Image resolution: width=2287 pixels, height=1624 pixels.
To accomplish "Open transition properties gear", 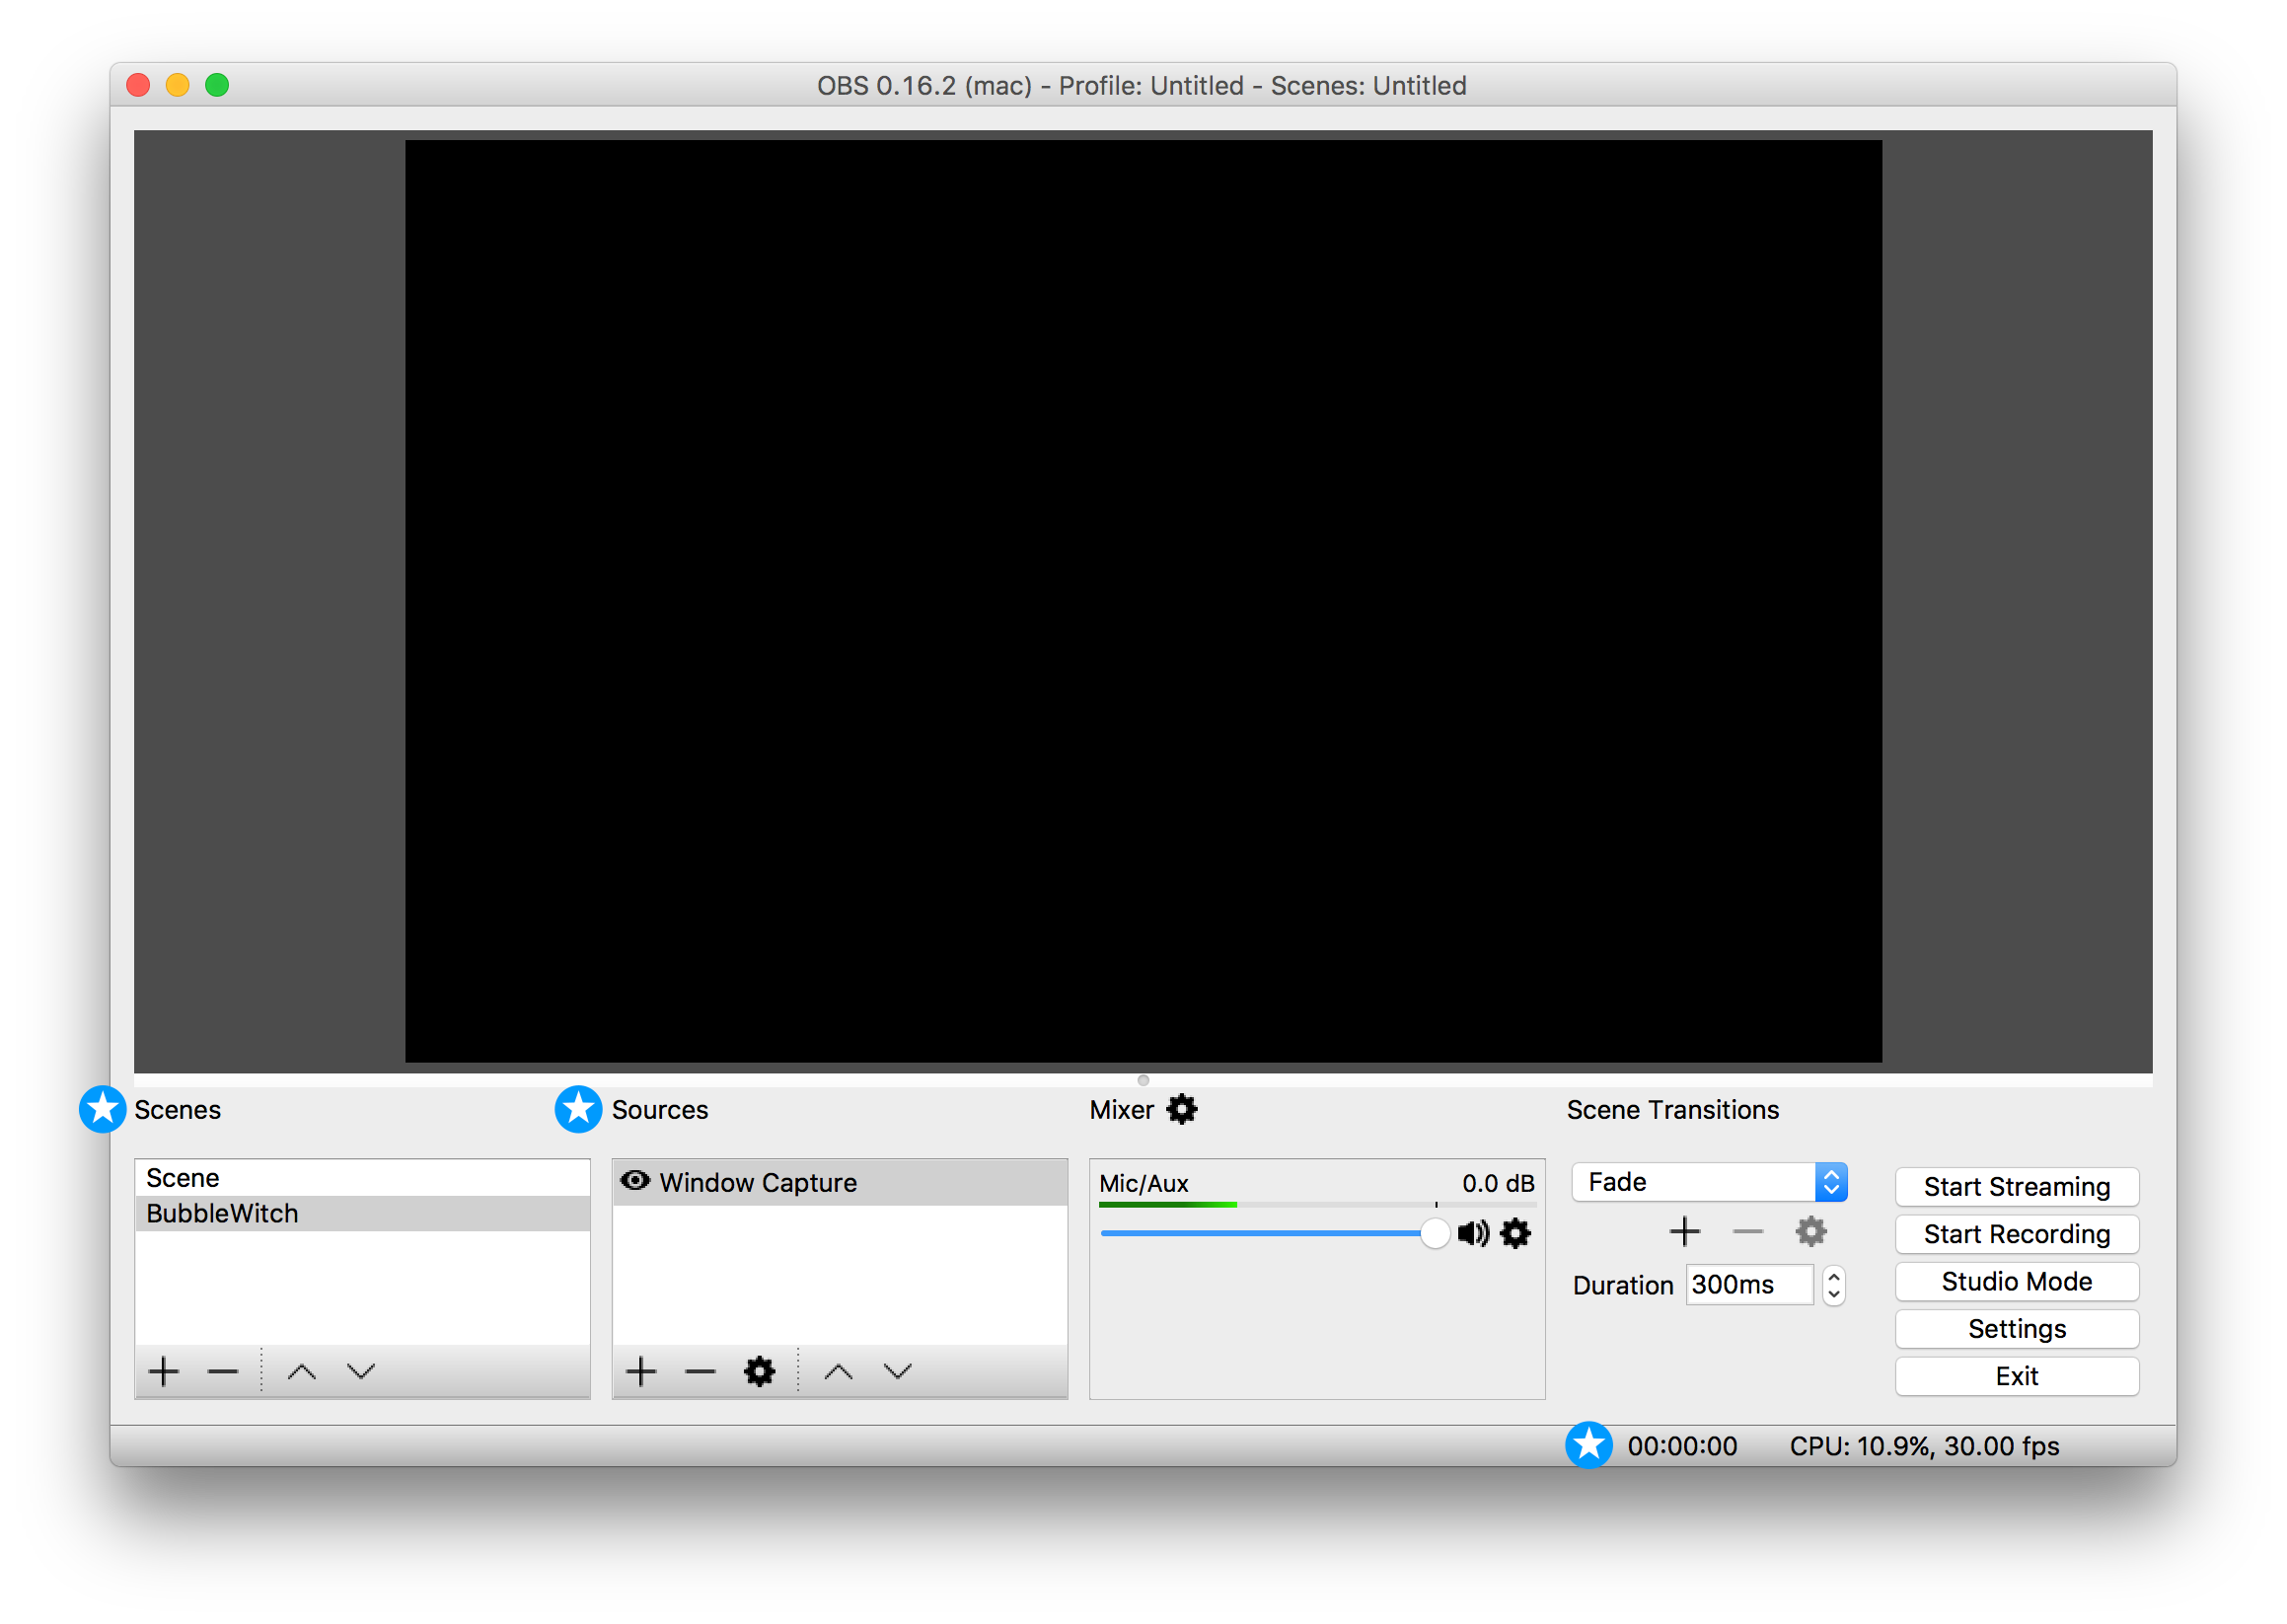I will pyautogui.click(x=1811, y=1231).
